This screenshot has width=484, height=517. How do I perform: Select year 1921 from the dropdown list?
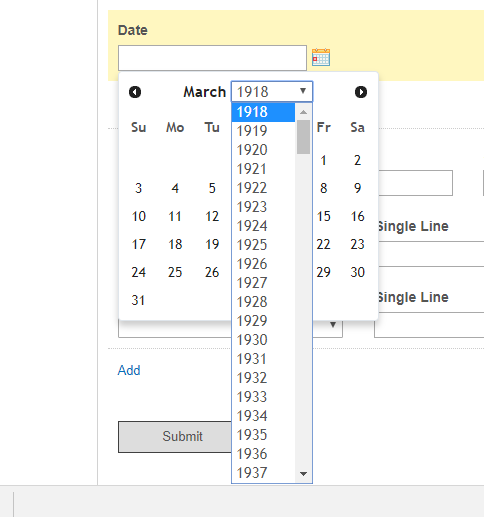tap(263, 169)
